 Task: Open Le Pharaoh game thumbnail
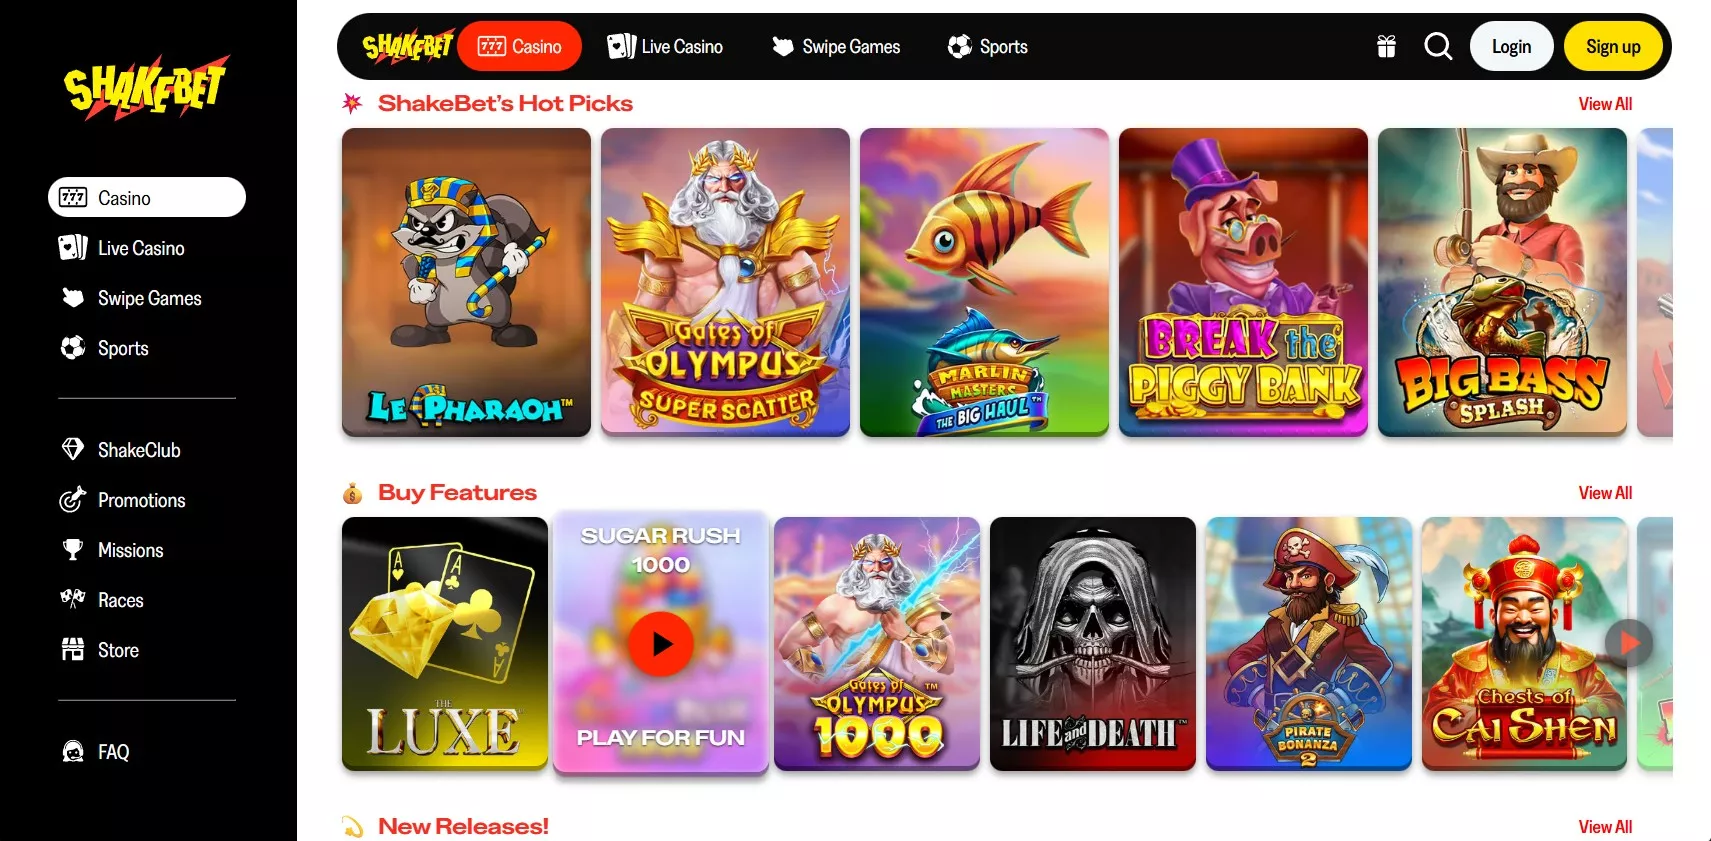click(466, 282)
